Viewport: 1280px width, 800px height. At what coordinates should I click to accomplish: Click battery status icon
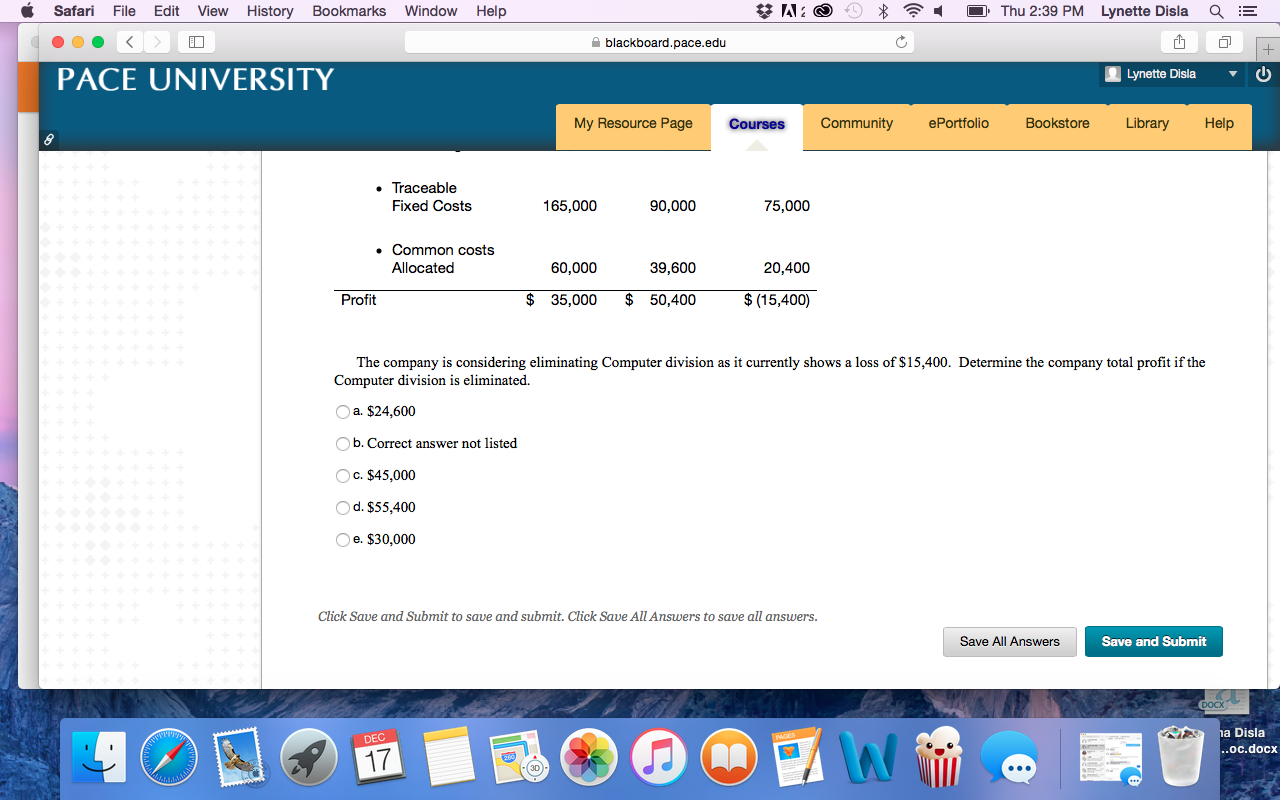point(977,11)
